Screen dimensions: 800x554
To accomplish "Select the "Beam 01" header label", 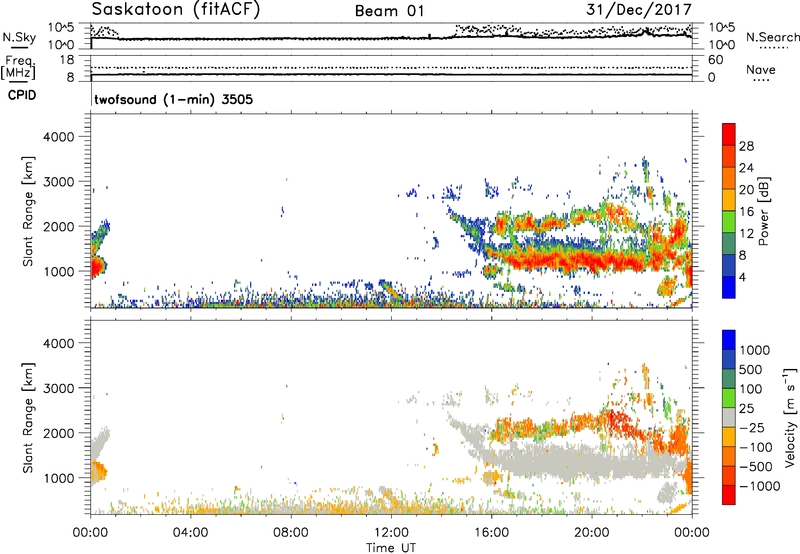I will tap(389, 11).
